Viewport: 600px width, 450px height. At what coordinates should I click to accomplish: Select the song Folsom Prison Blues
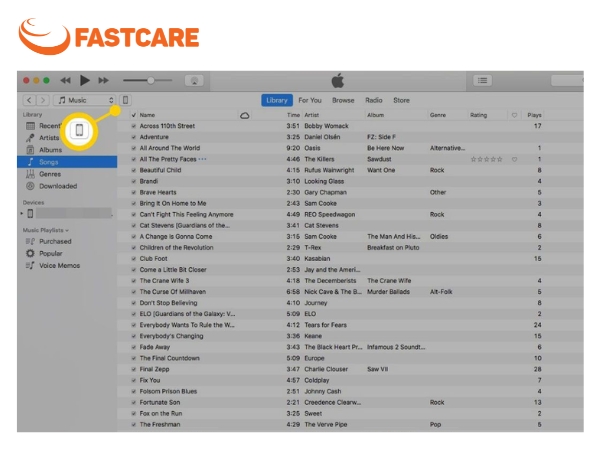tap(168, 391)
